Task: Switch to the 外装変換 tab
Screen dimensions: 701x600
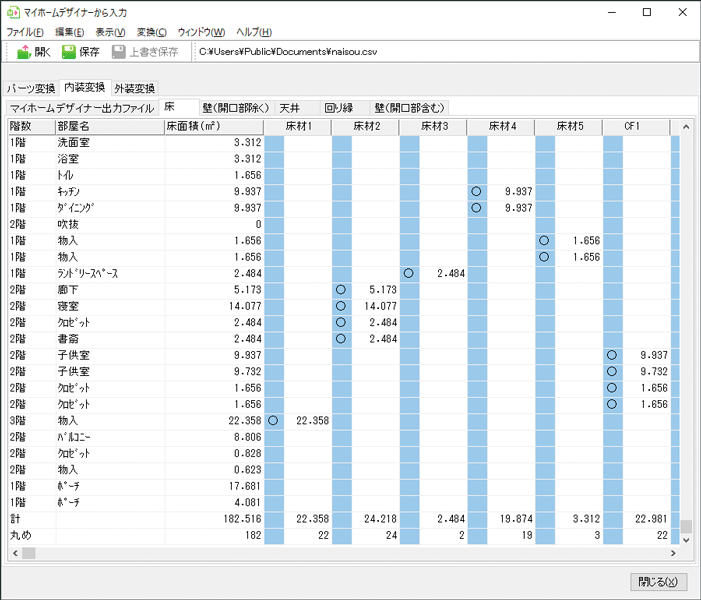Action: (134, 88)
